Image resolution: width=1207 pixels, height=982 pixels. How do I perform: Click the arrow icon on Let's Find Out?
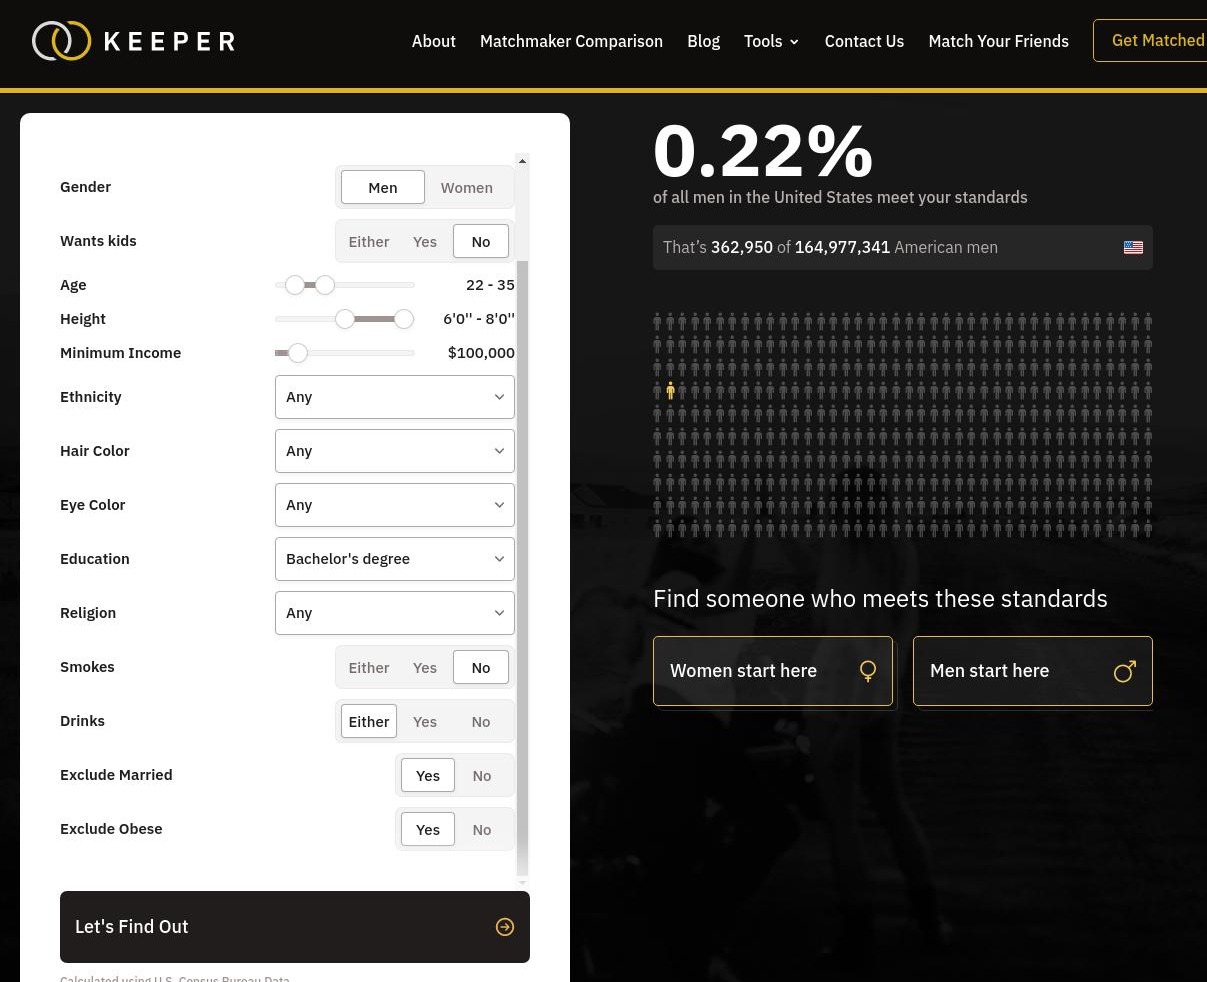505,927
